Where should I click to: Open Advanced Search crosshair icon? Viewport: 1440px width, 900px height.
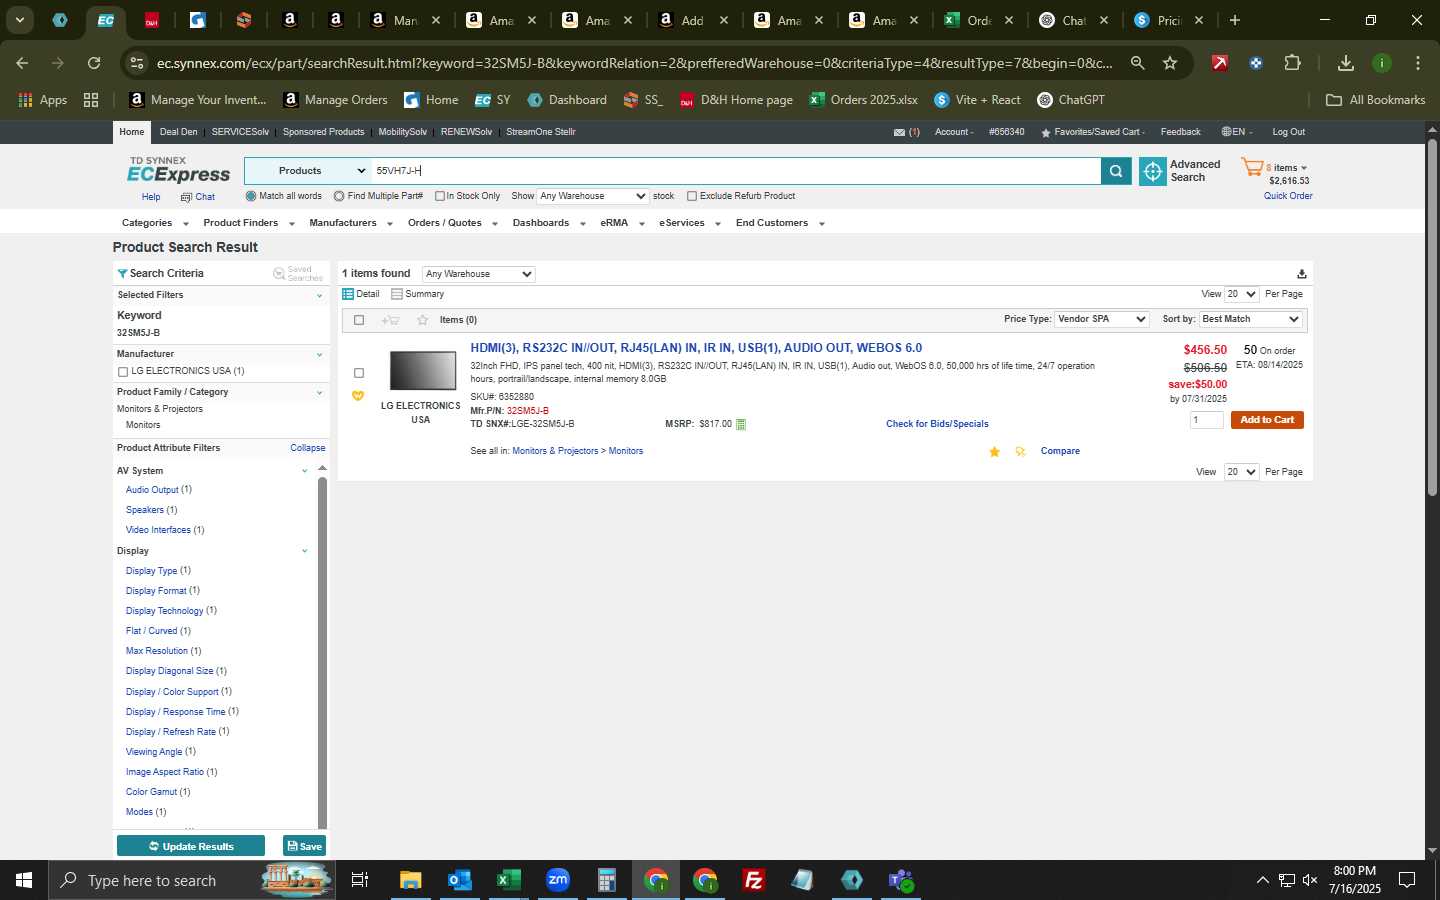point(1152,171)
